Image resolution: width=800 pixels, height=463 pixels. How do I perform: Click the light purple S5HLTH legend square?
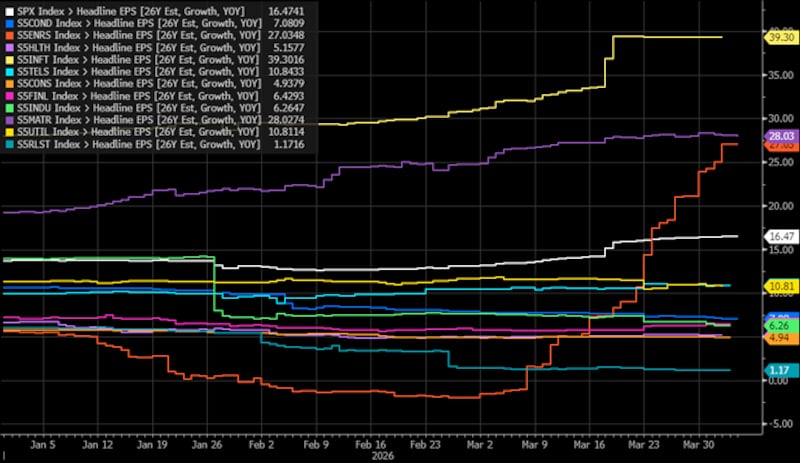pyautogui.click(x=8, y=47)
